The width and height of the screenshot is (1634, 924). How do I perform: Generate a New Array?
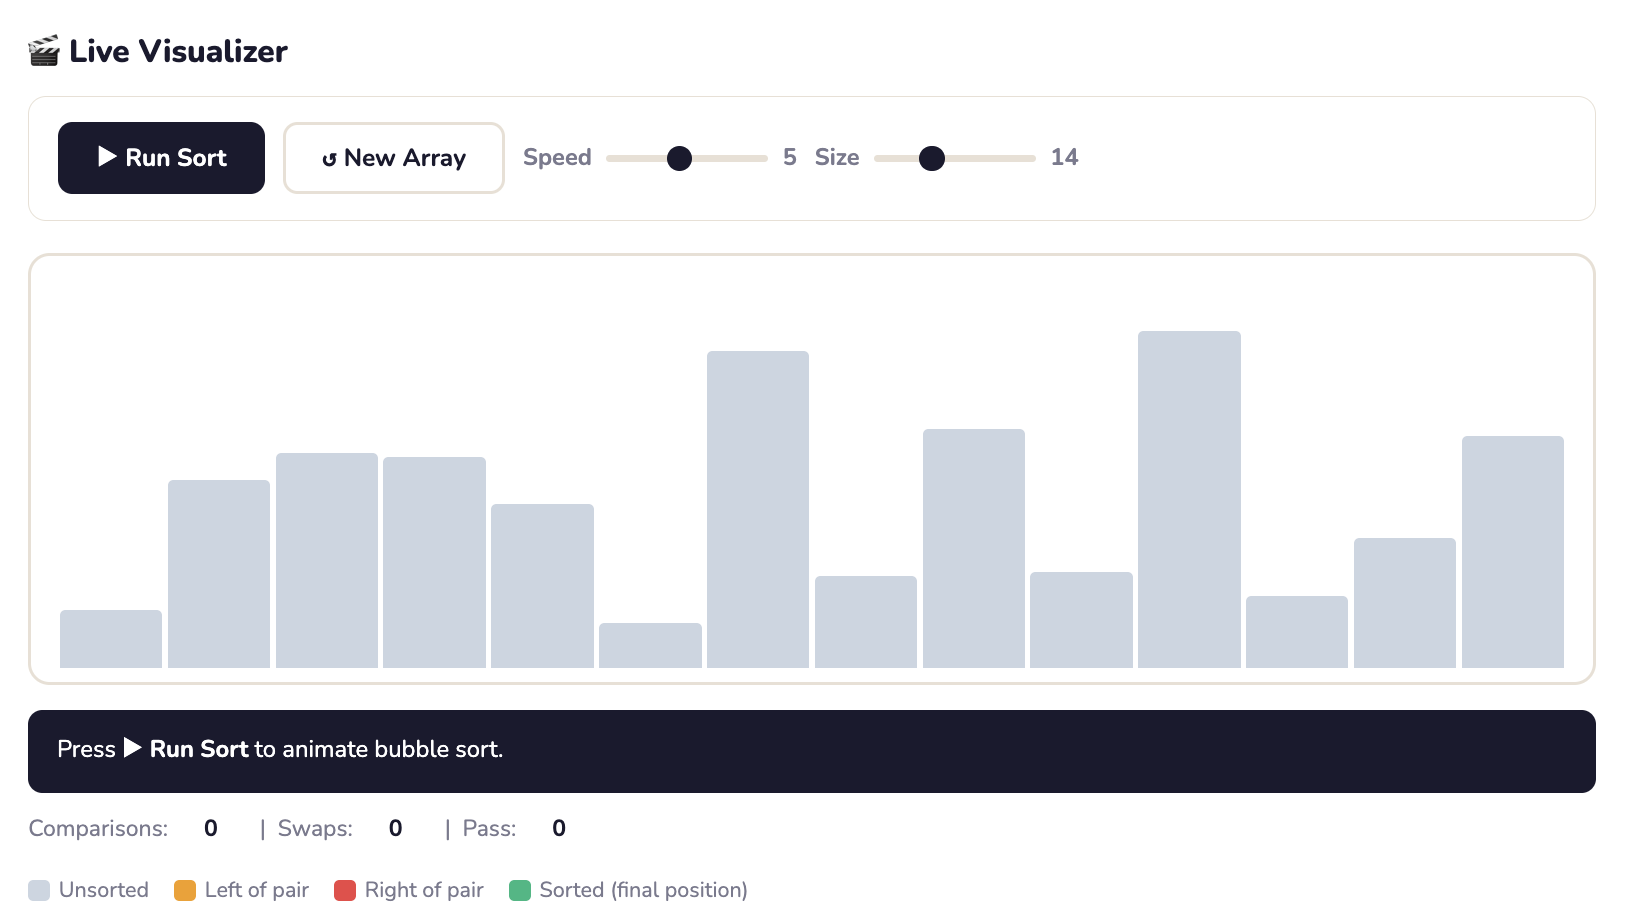point(393,158)
